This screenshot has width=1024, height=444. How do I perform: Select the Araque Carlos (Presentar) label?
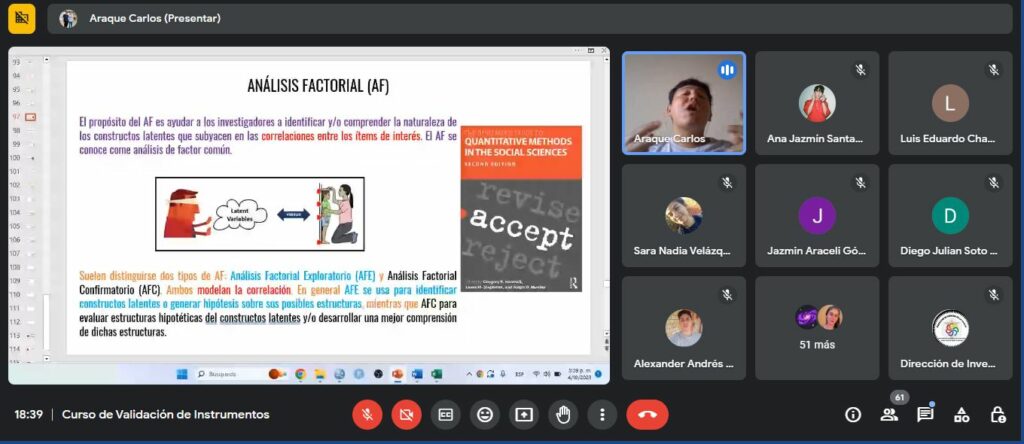click(155, 18)
